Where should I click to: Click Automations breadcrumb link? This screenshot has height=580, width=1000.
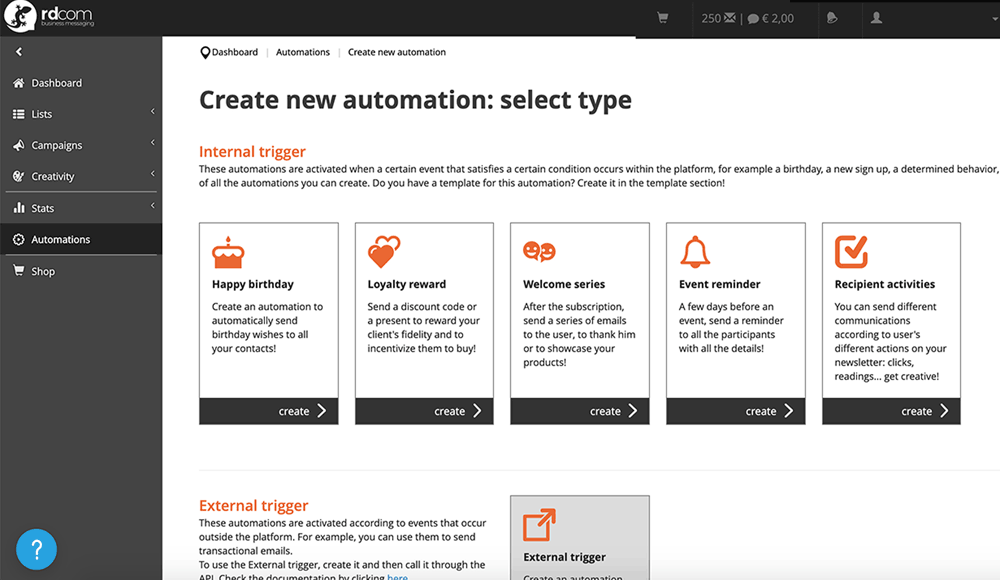(x=303, y=52)
